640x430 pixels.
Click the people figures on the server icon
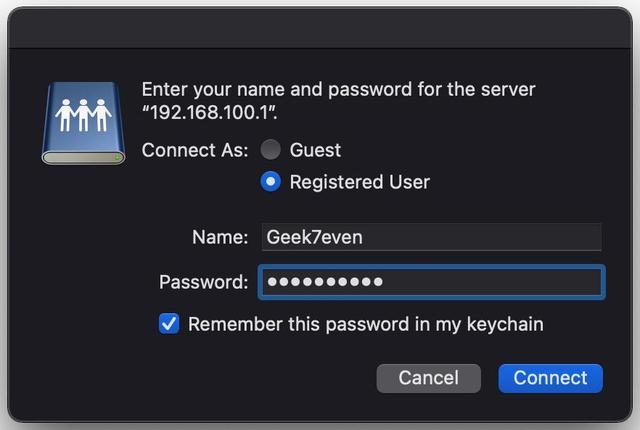click(x=83, y=113)
